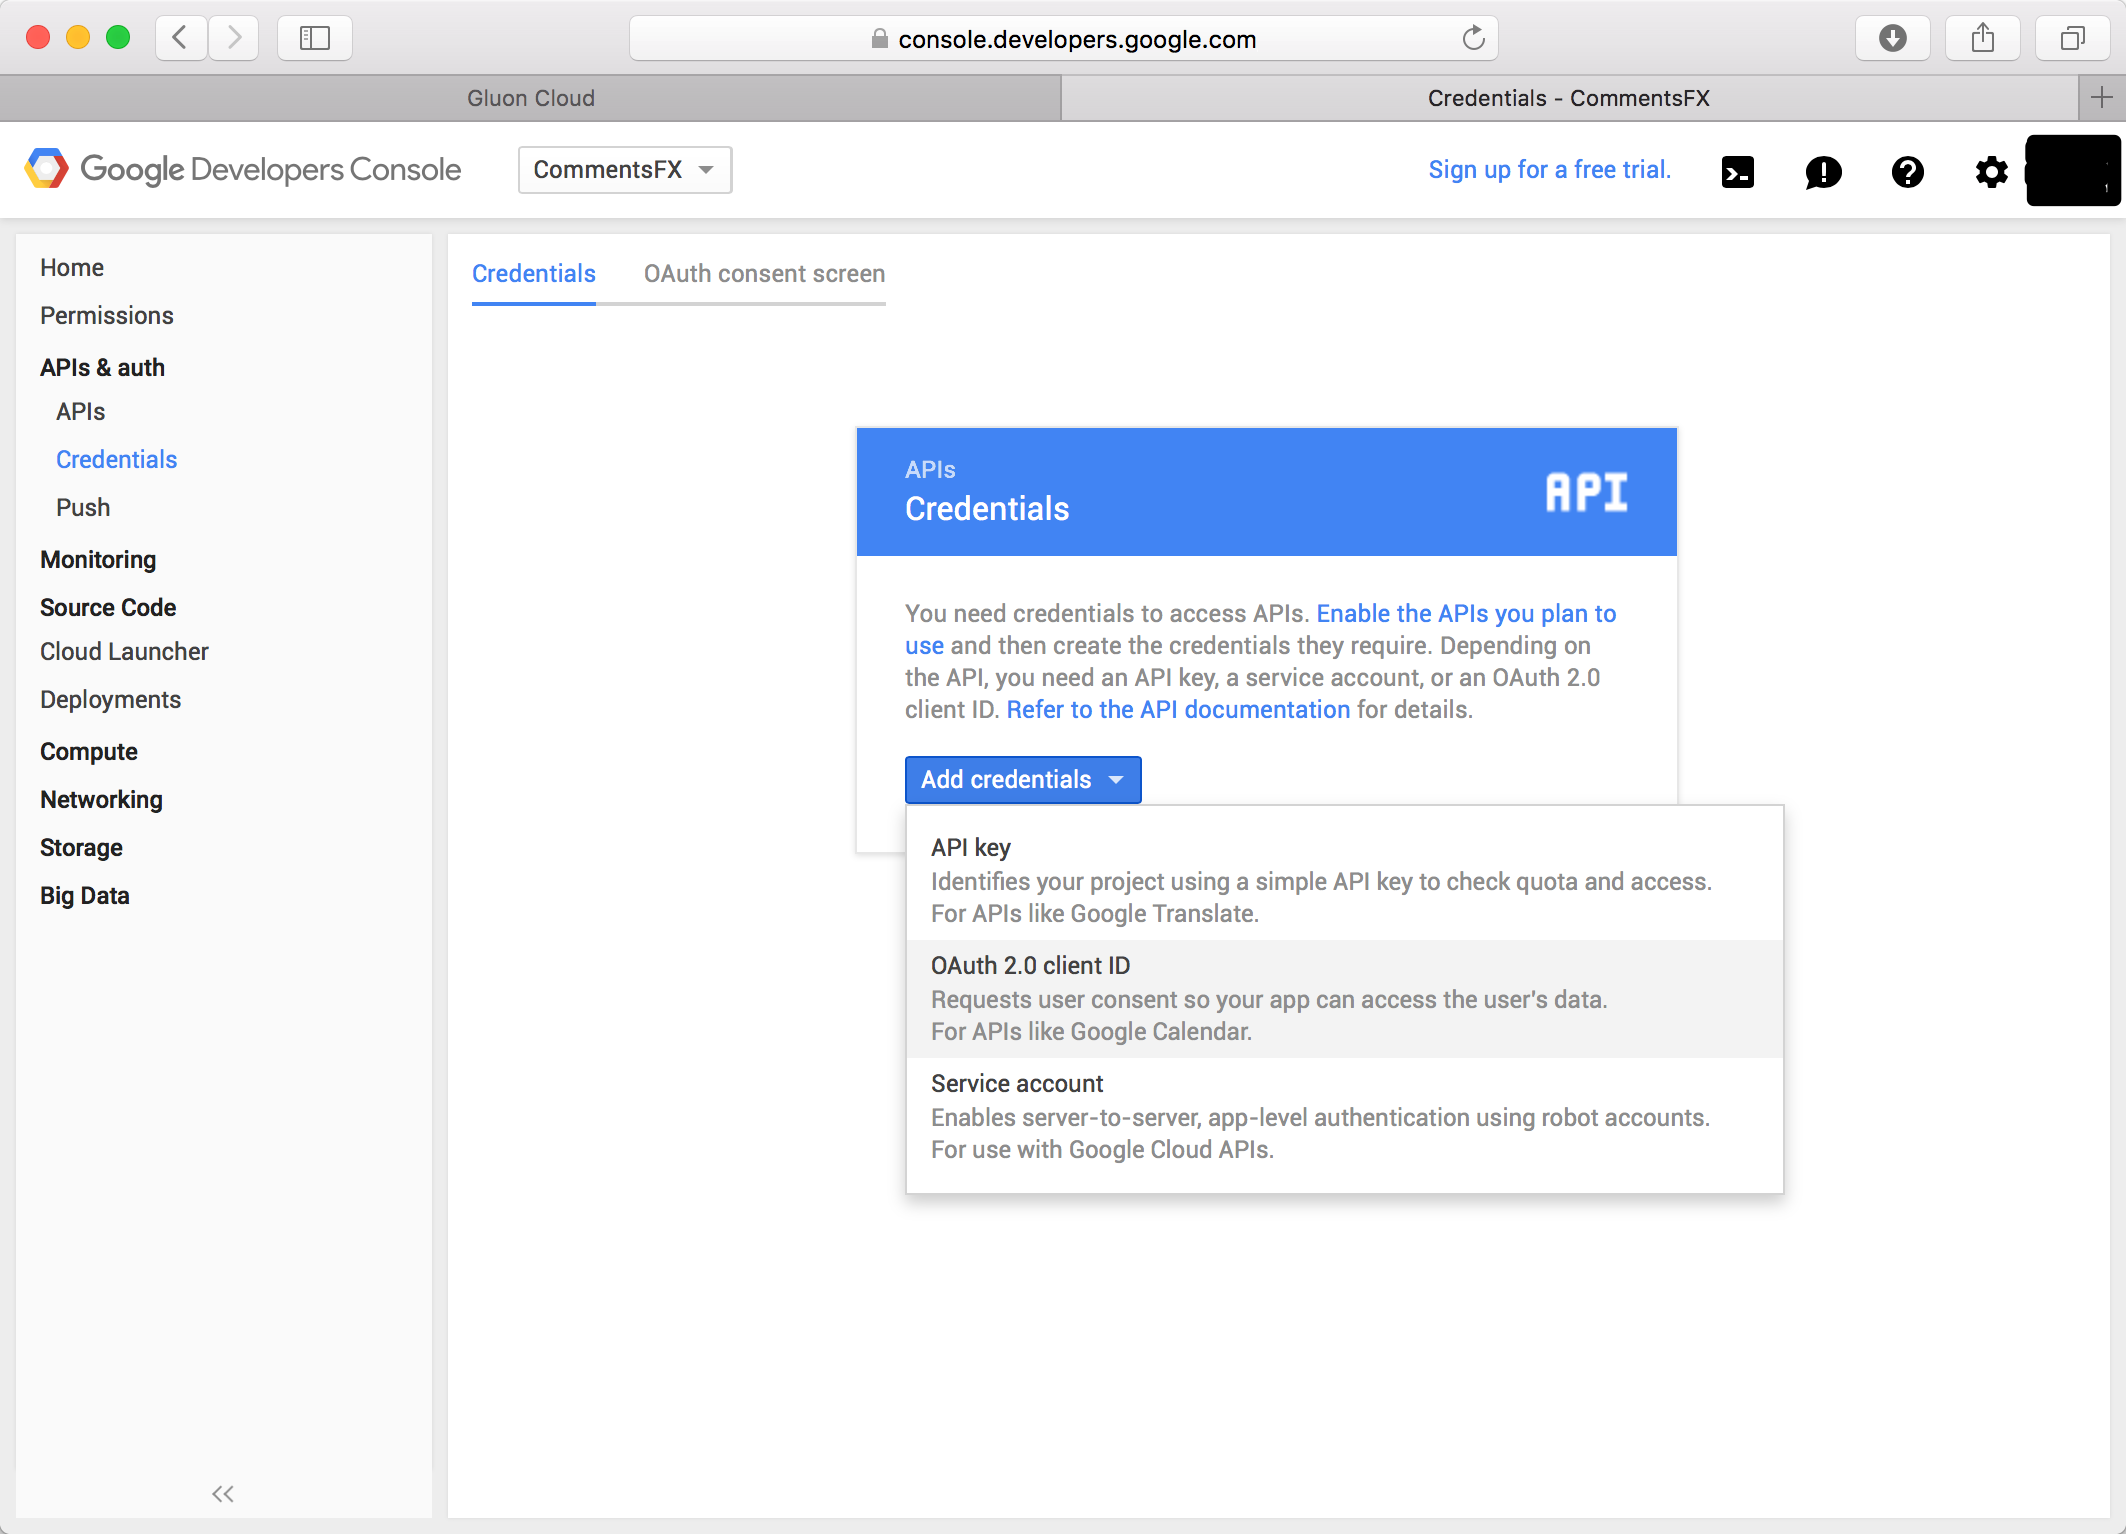2126x1534 pixels.
Task: Choose API key from credentials menu
Action: (1344, 880)
